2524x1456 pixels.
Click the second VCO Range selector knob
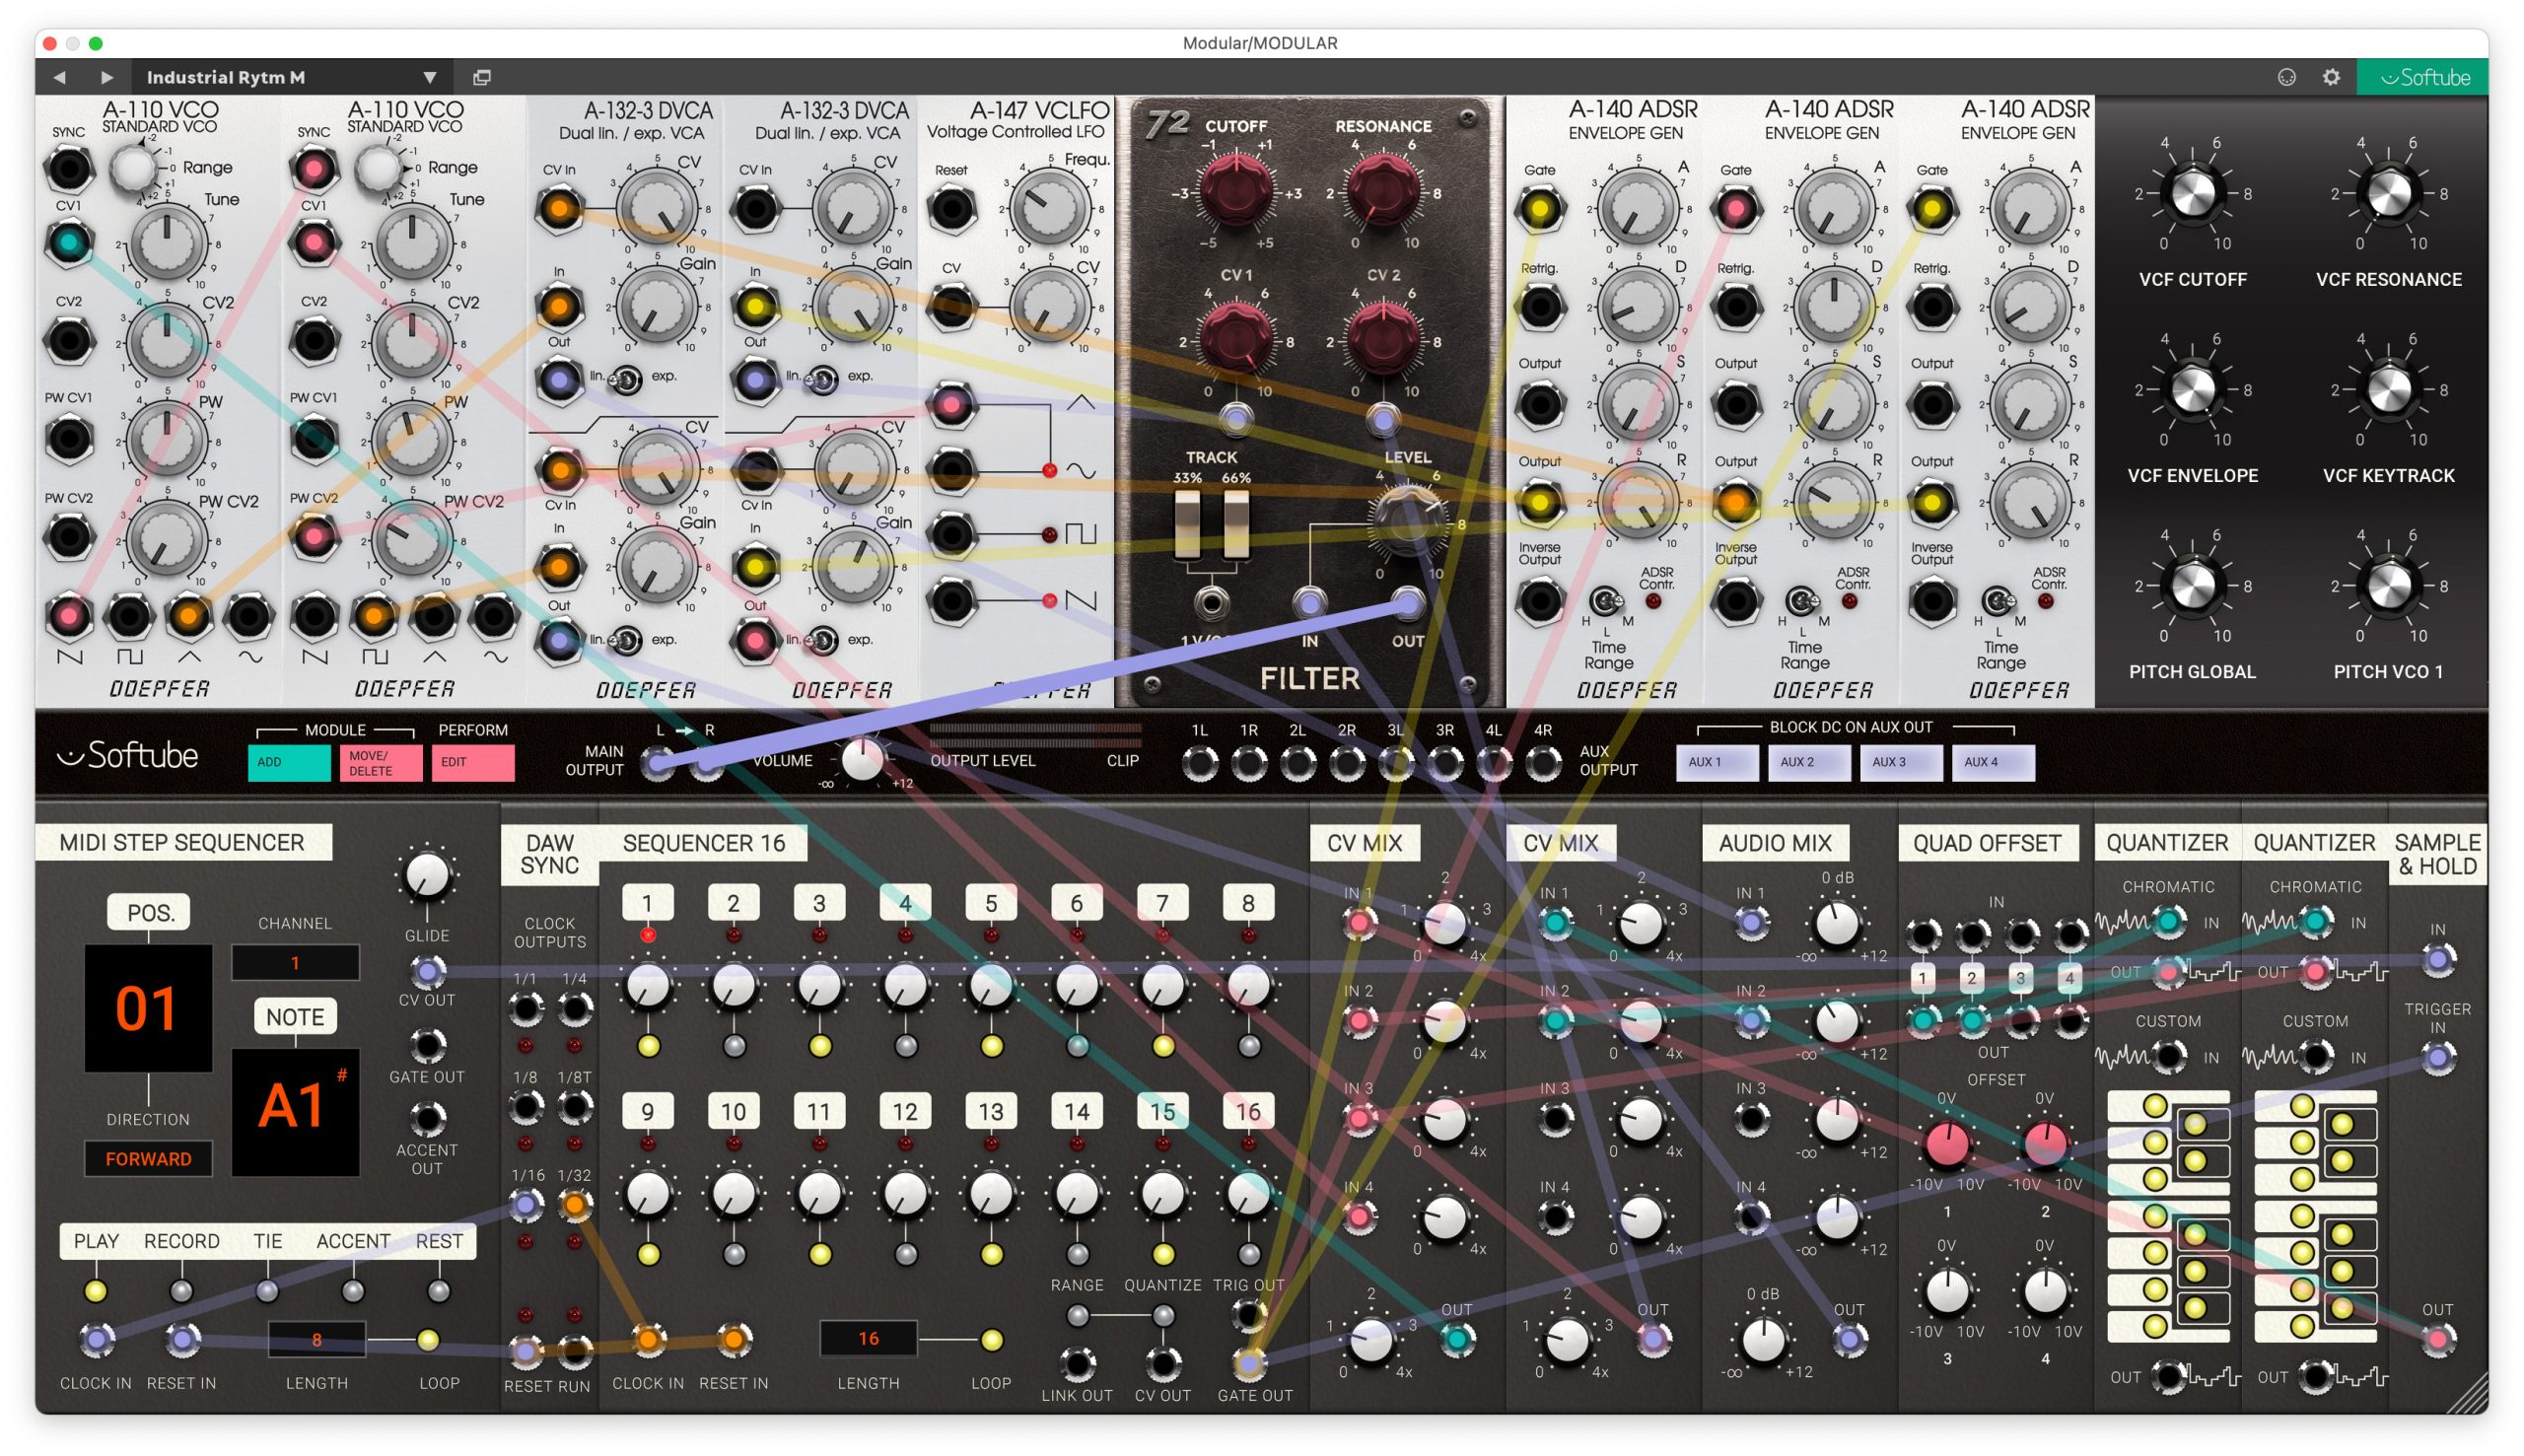(x=378, y=168)
